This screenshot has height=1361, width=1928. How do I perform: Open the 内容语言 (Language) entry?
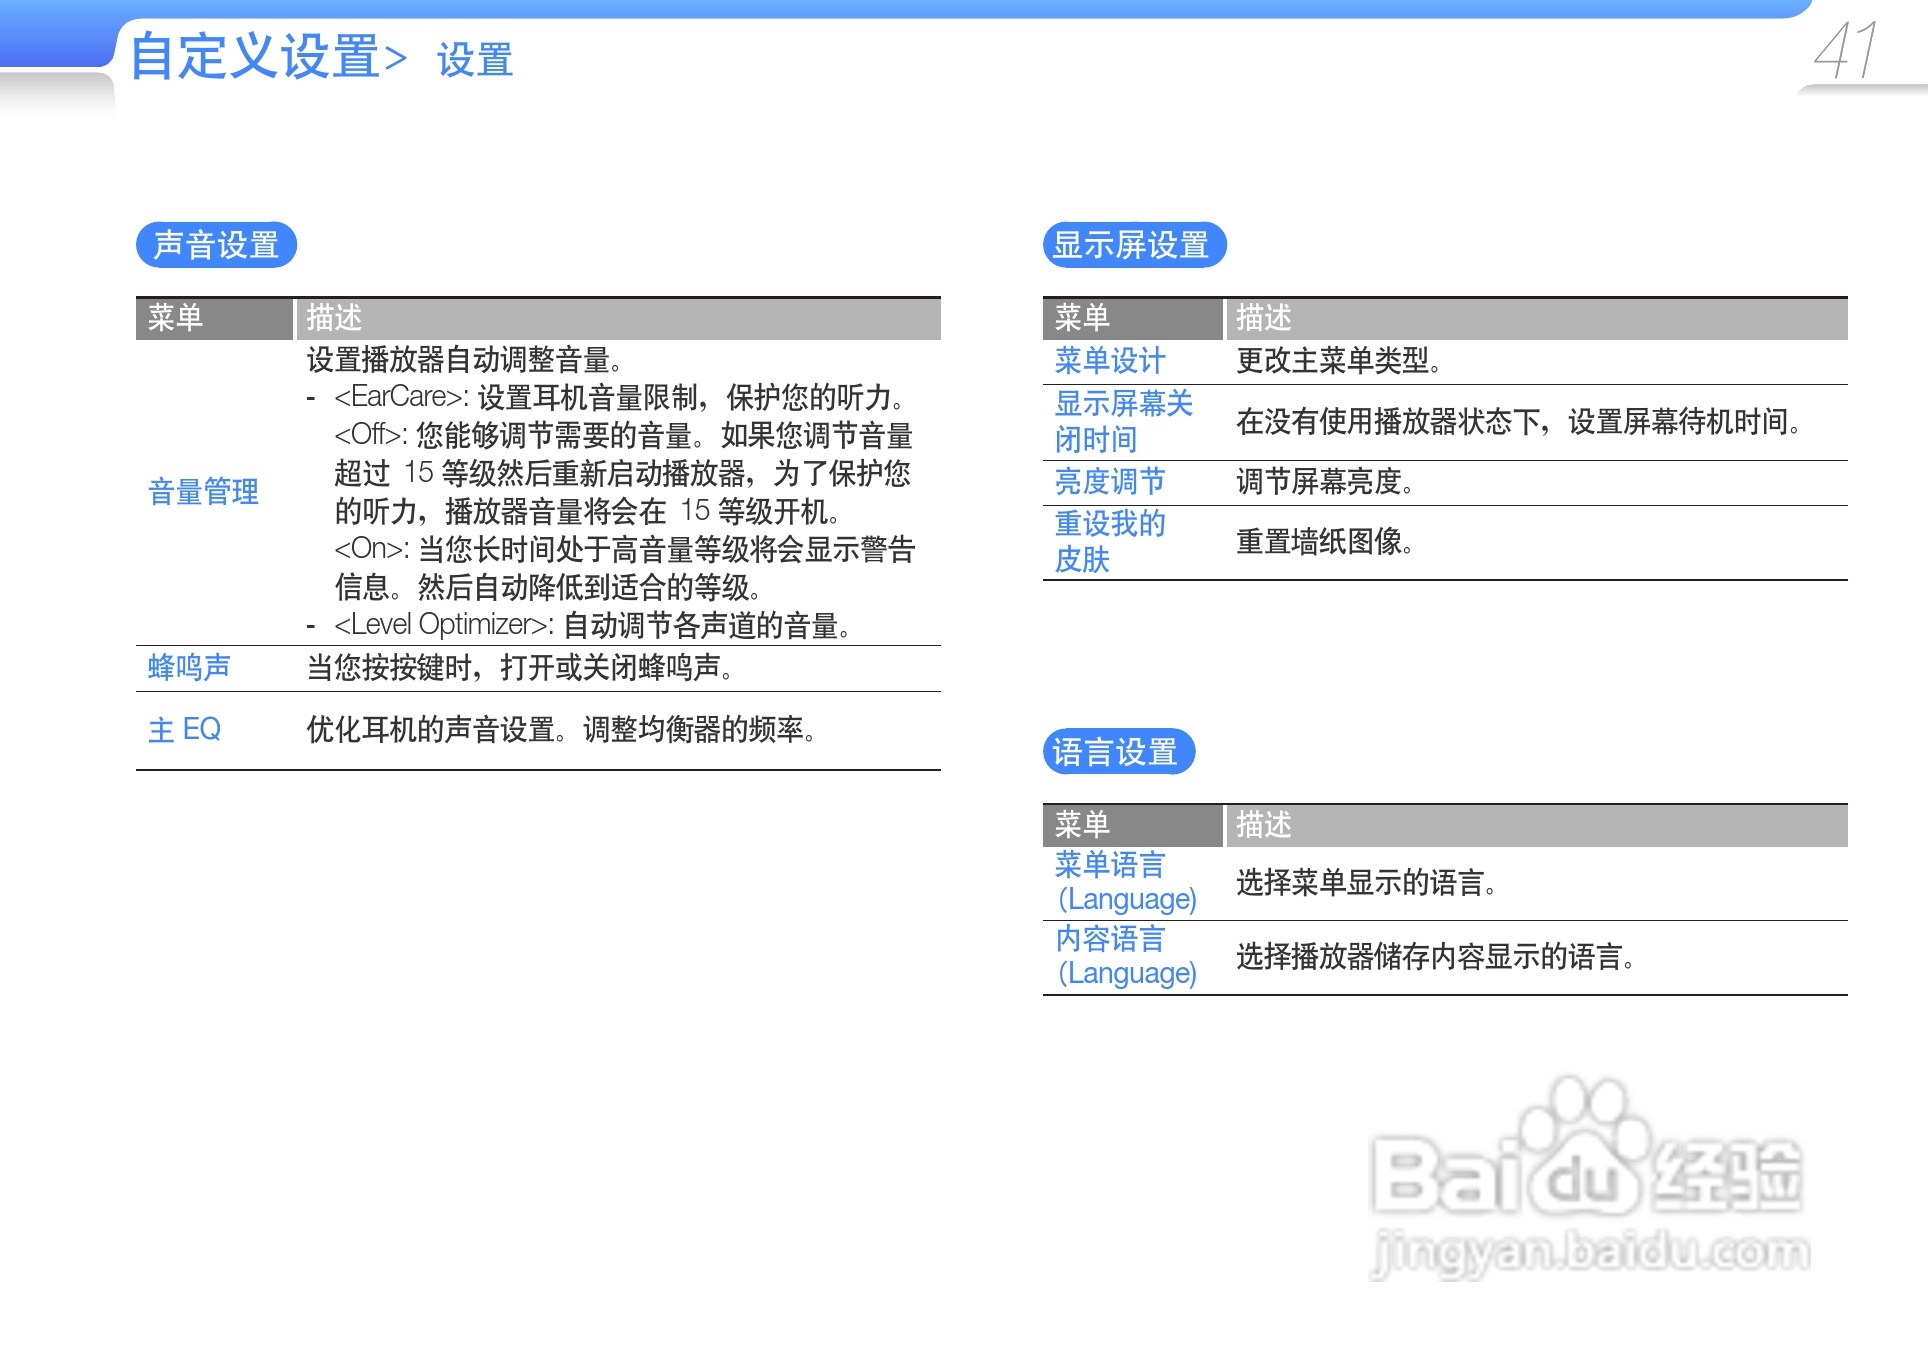[1125, 955]
